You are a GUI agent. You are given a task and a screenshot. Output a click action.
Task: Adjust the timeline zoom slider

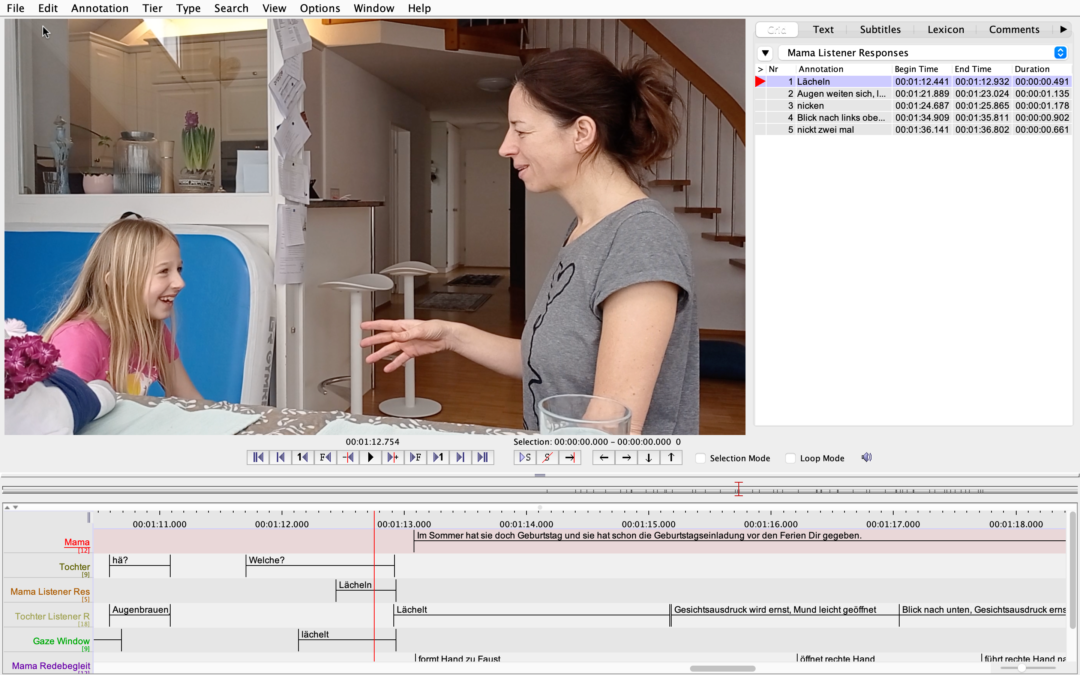(x=1021, y=668)
